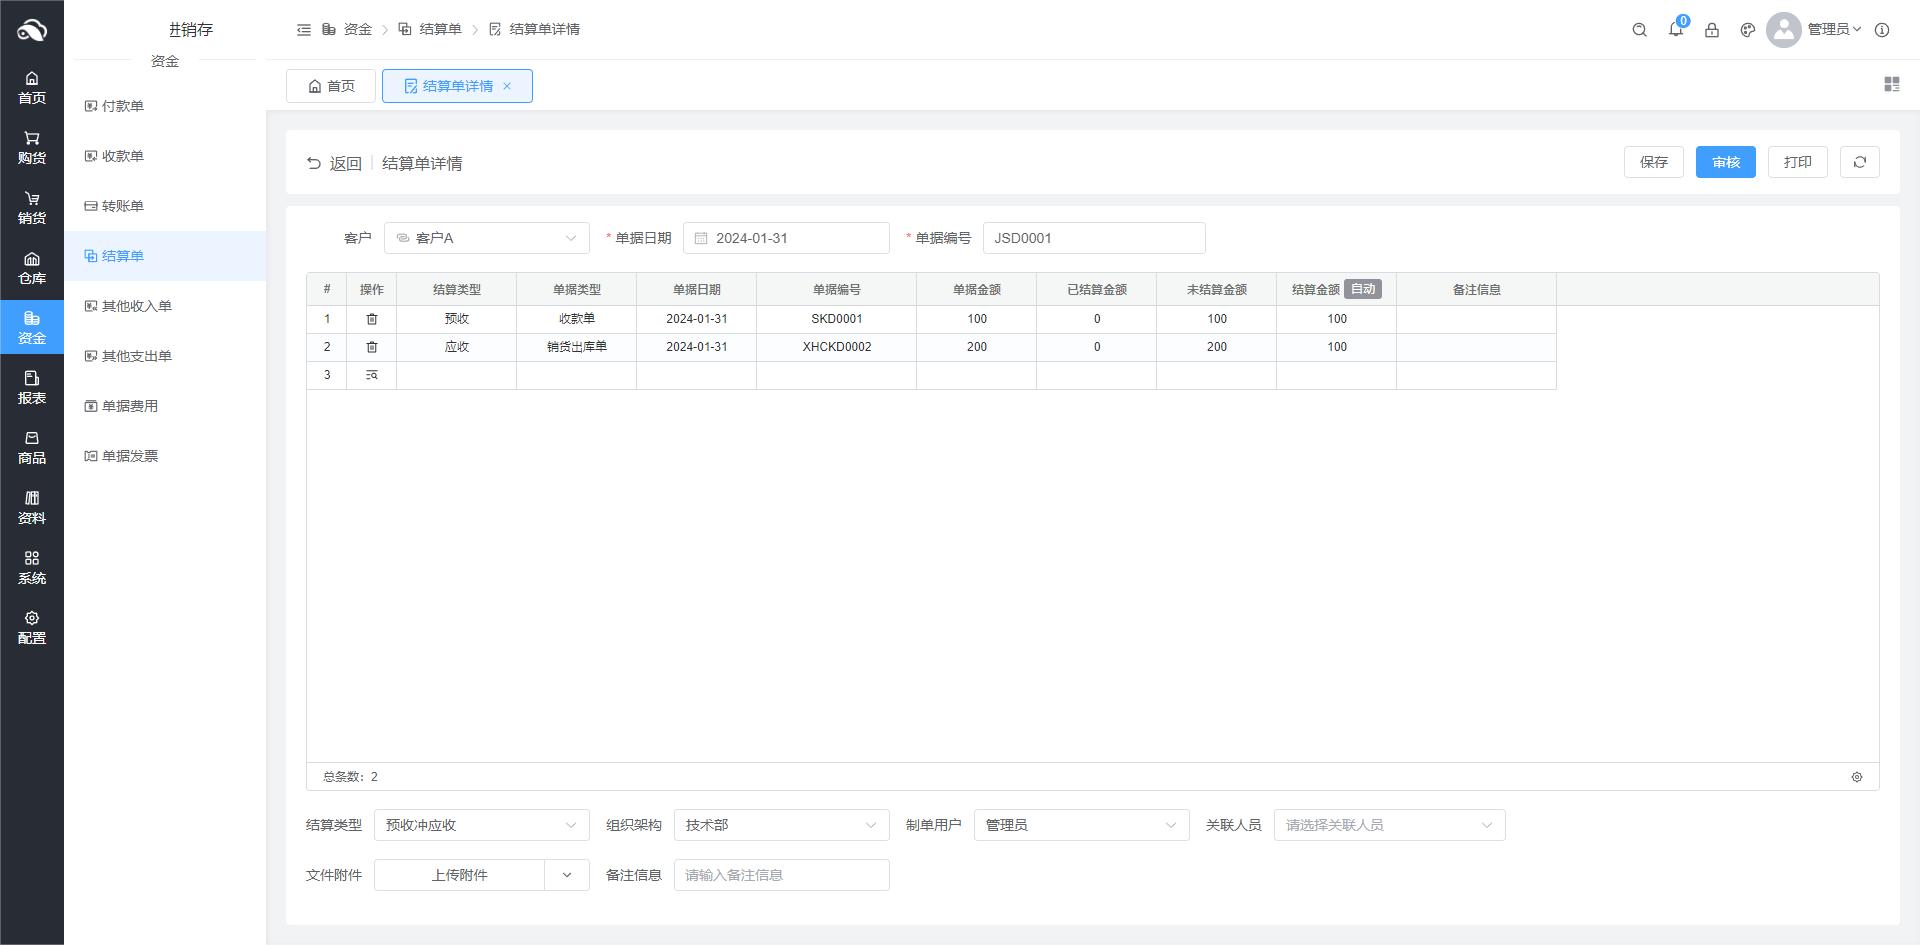
Task: Close the 结算单详情 tab
Action: [507, 86]
